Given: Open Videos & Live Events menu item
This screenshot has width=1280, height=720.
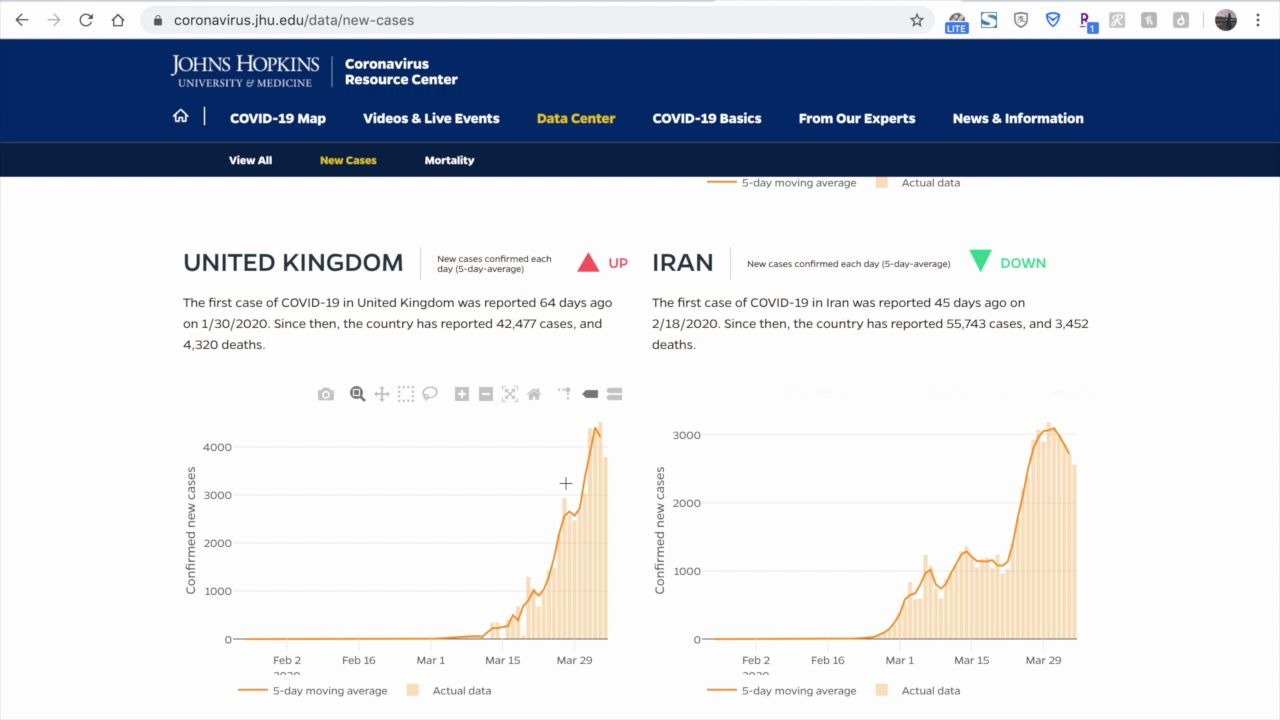Looking at the screenshot, I should (x=431, y=118).
